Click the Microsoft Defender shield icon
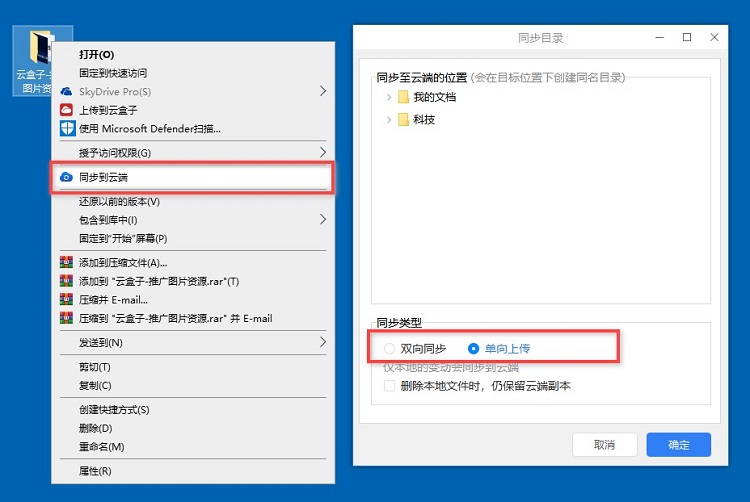The width and height of the screenshot is (750, 502). tap(67, 129)
